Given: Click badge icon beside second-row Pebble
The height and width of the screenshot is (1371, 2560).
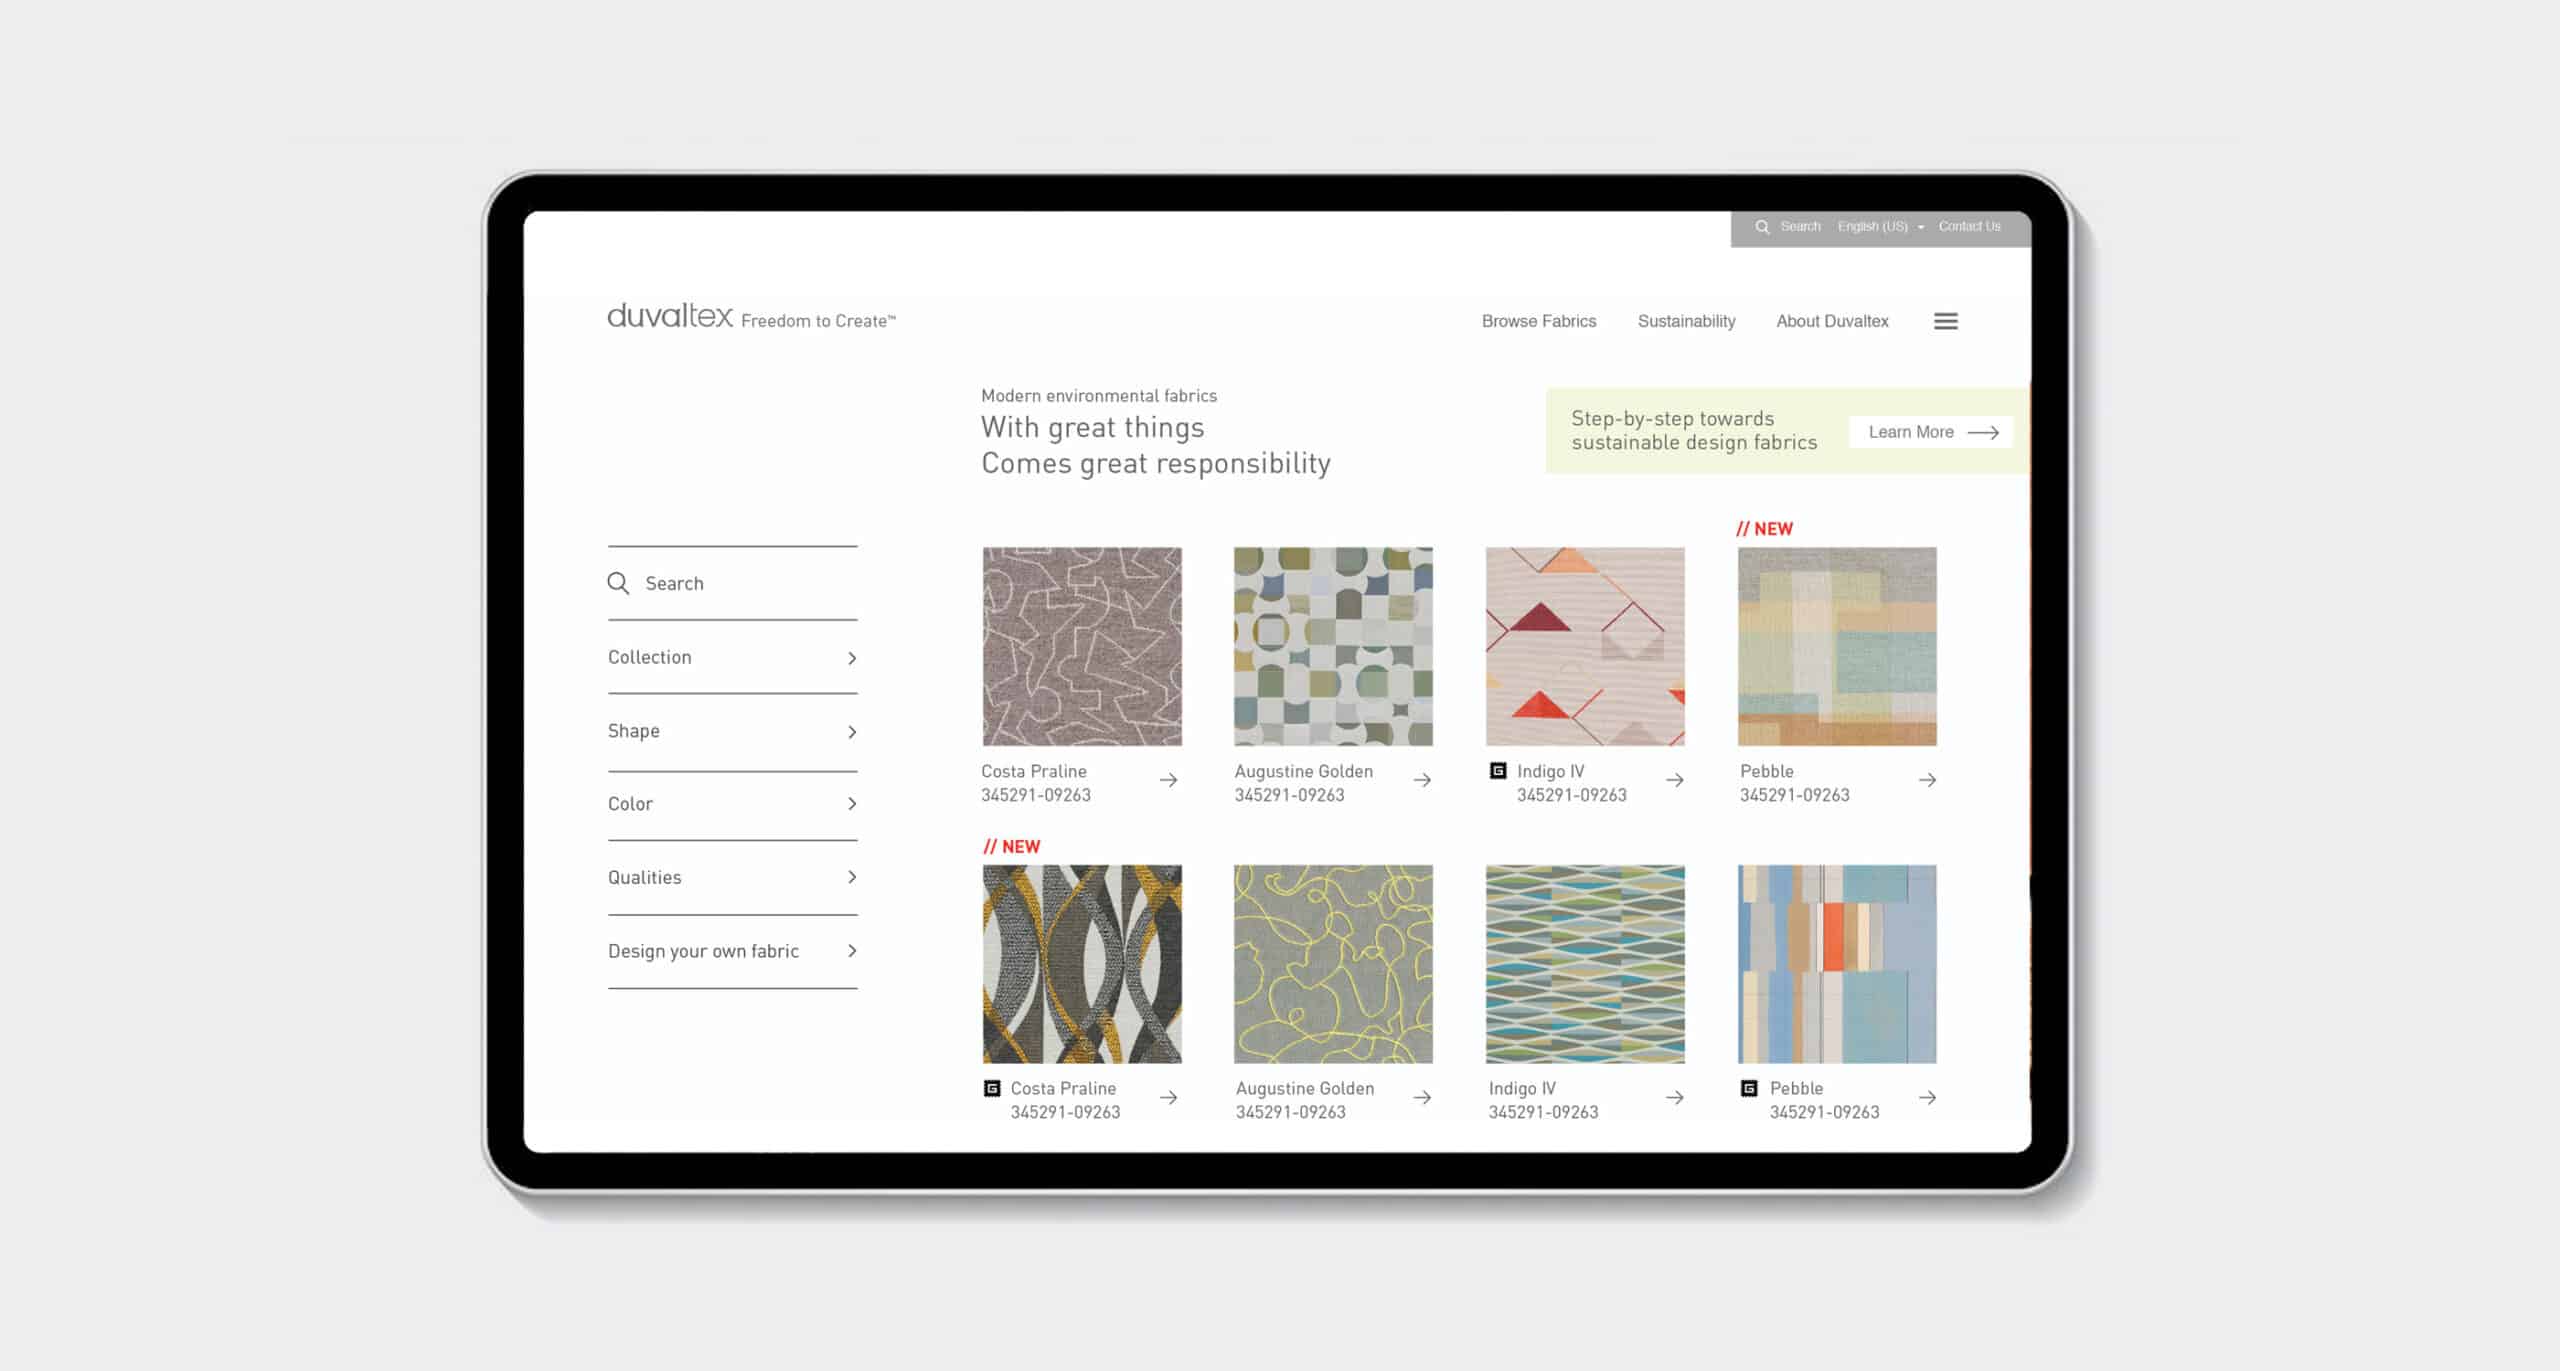Looking at the screenshot, I should [1749, 1088].
